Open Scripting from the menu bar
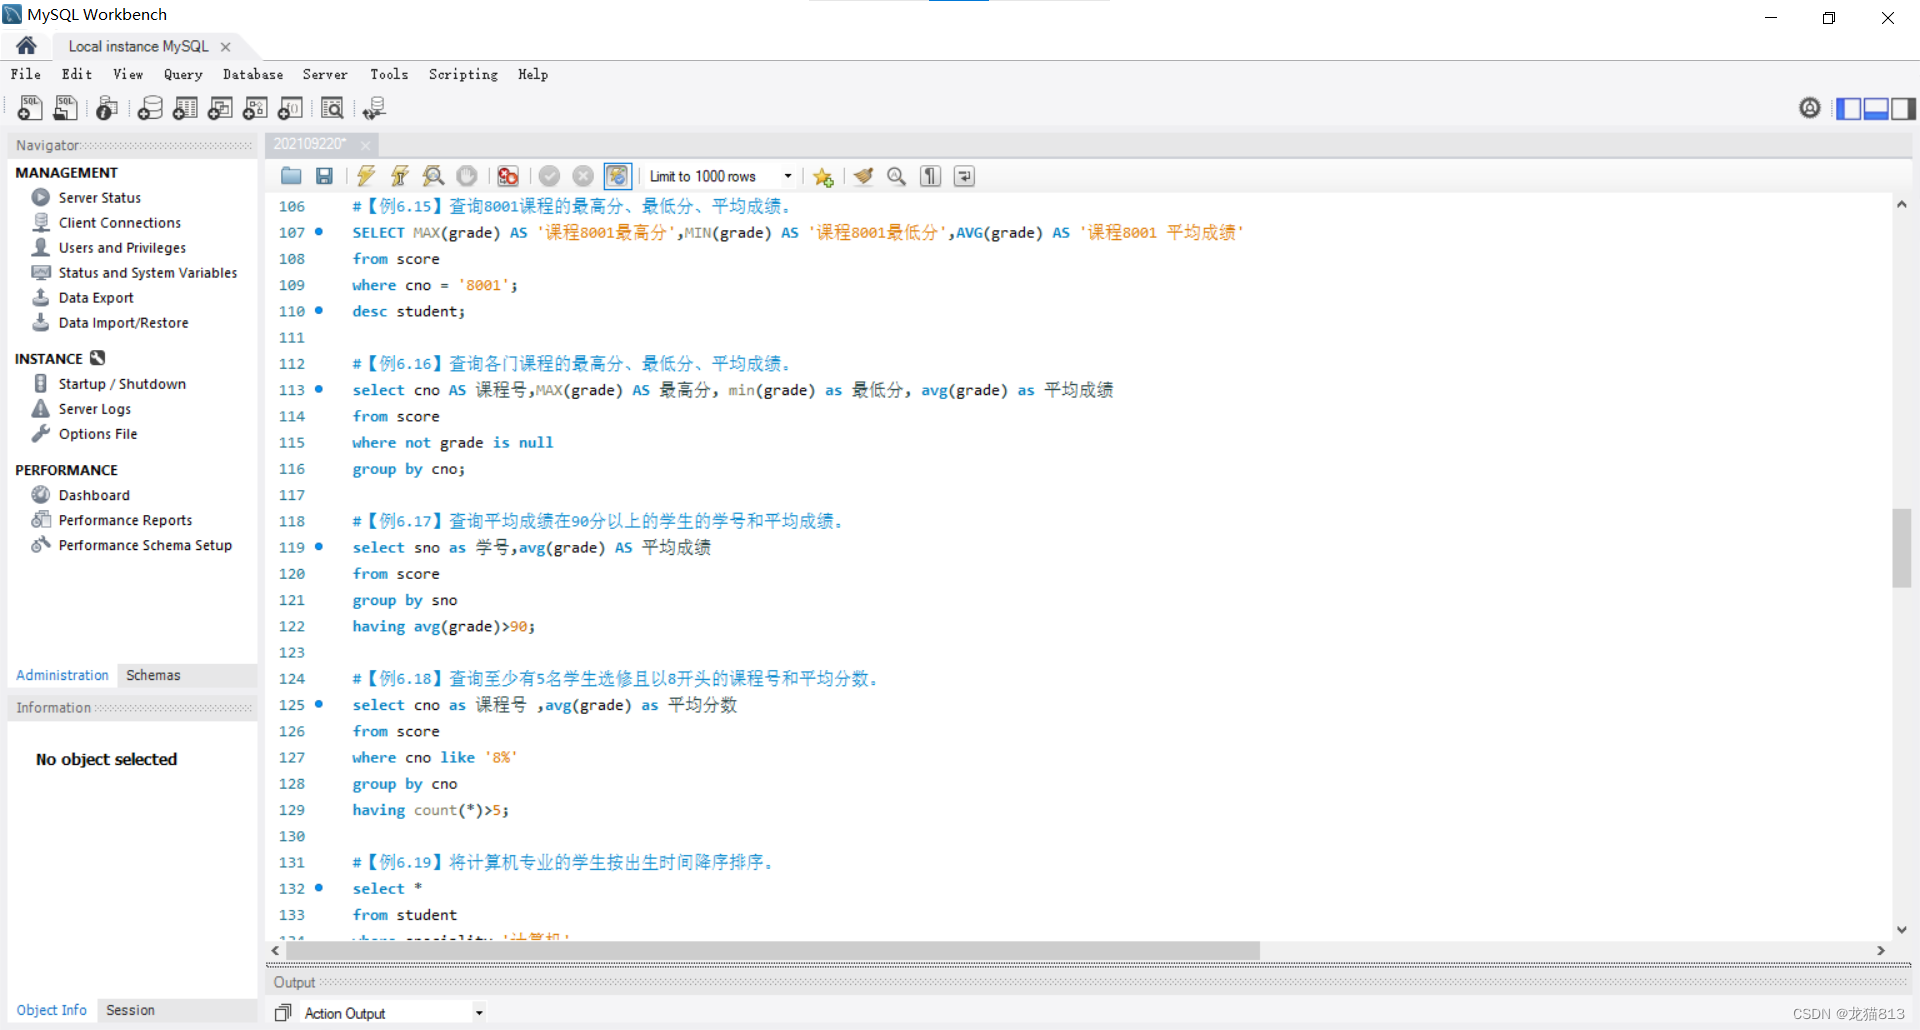Image resolution: width=1920 pixels, height=1030 pixels. 462,74
